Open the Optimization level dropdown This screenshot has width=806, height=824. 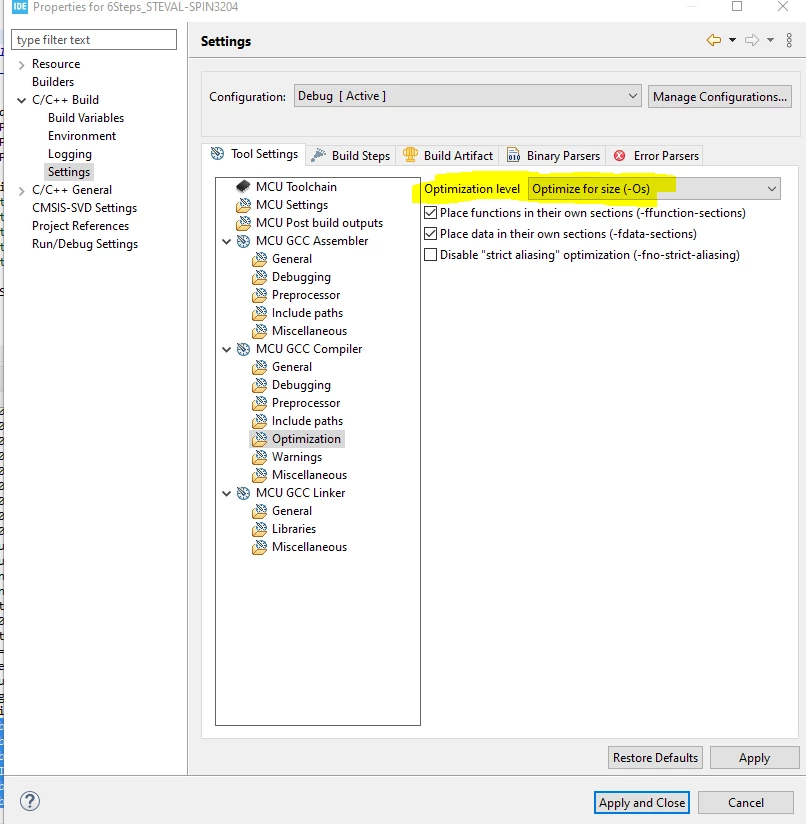click(654, 189)
